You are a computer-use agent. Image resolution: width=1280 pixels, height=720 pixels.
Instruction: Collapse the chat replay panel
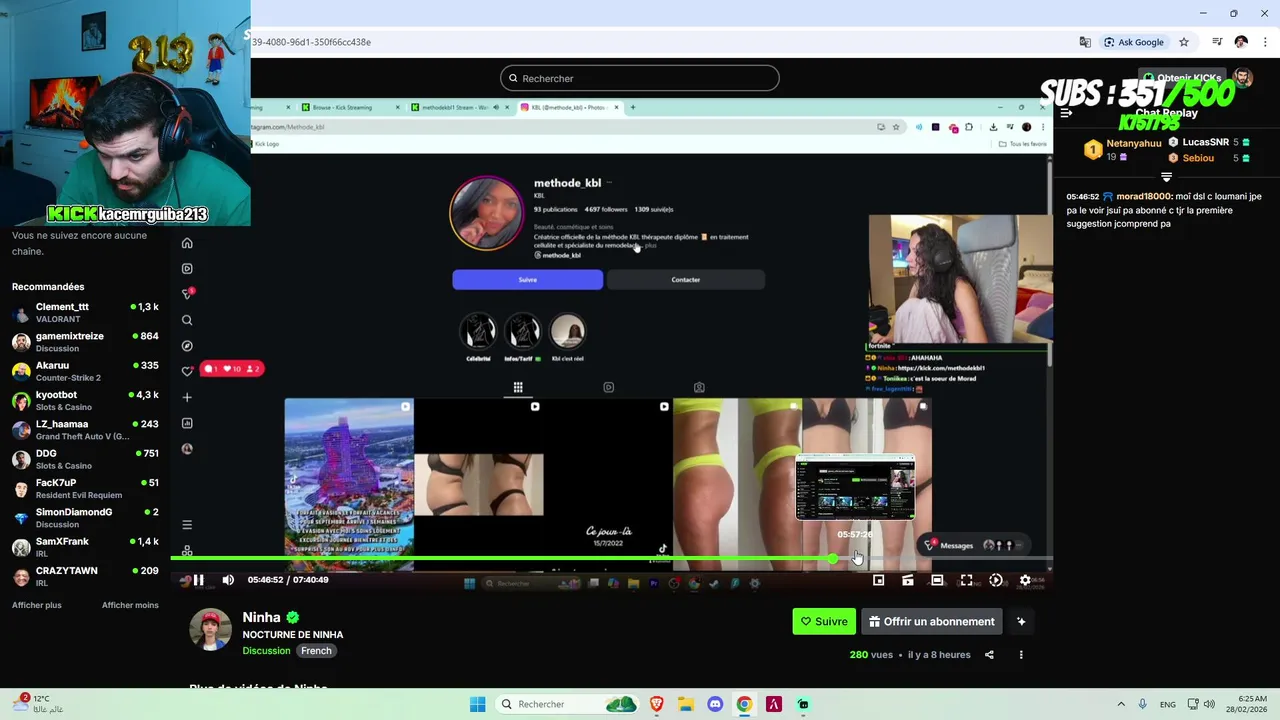point(1066,113)
